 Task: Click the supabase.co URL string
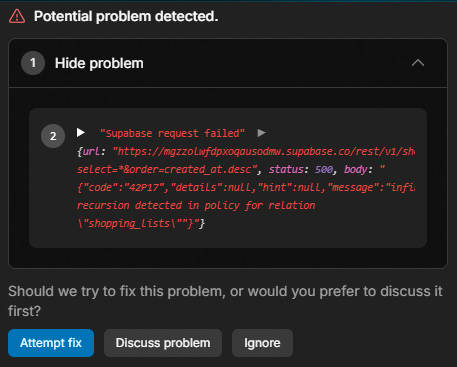[x=264, y=152]
